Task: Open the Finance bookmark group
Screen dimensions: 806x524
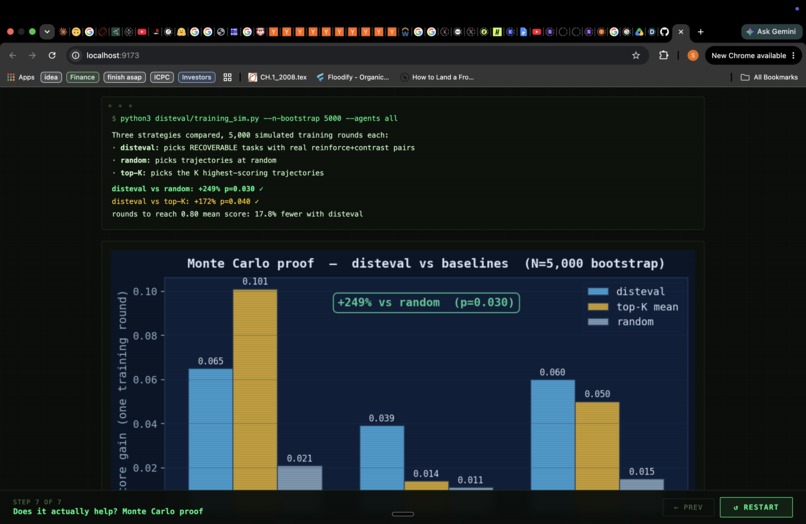Action: 82,77
